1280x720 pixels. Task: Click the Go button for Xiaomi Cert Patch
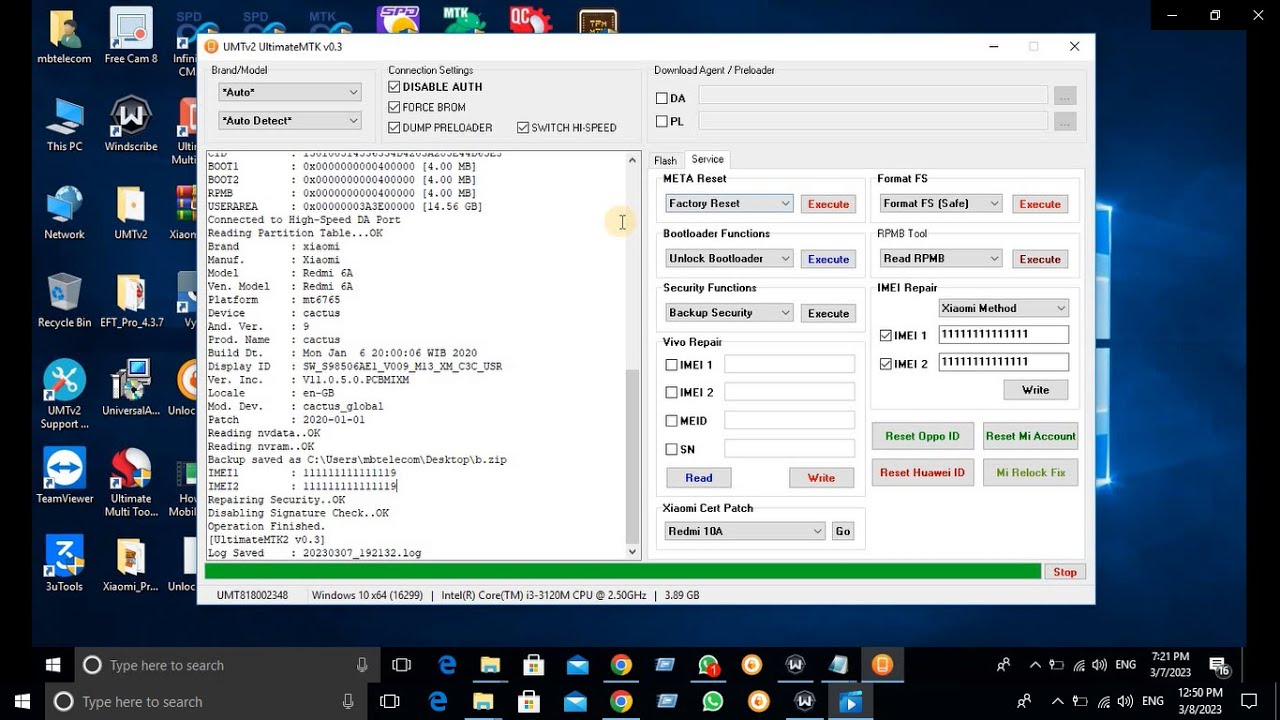coord(843,531)
